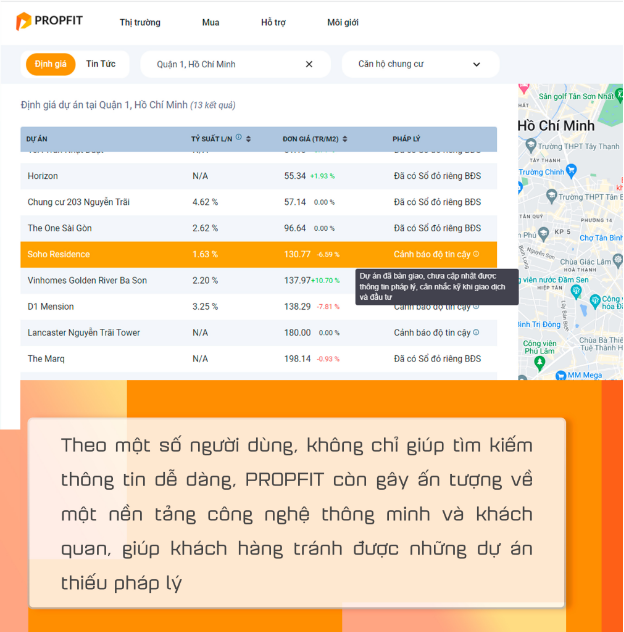624x632 pixels.
Task: Click Sân golf Tân Sơn Nhất map label
Action: [576, 96]
